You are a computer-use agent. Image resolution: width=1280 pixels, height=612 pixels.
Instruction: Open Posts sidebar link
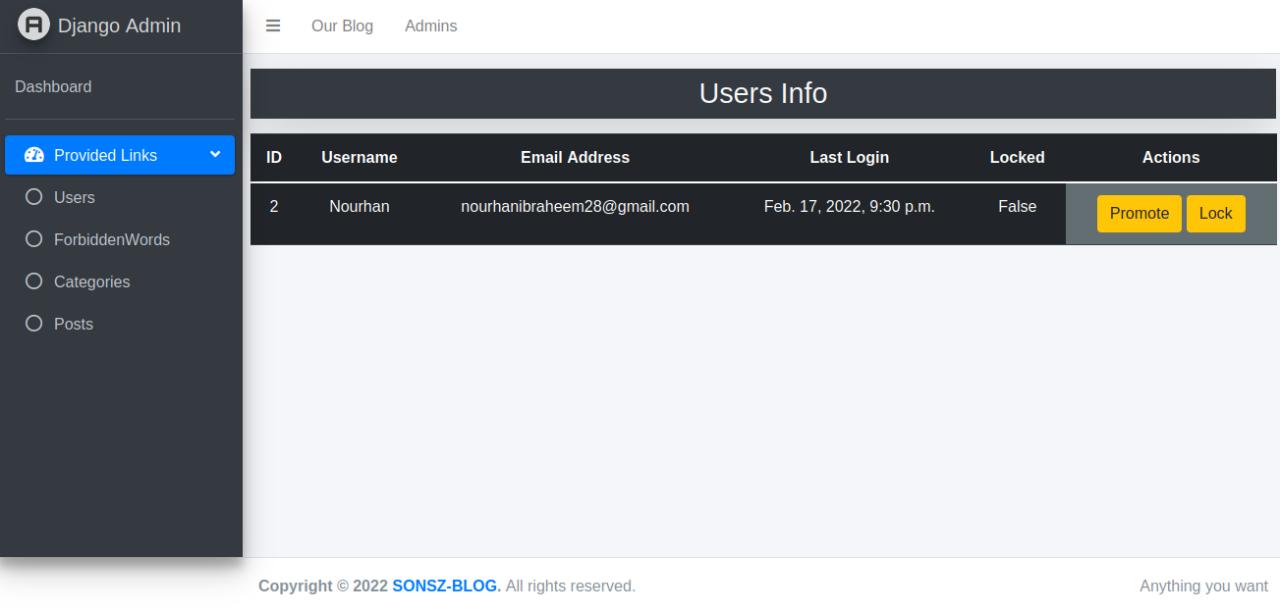pos(120,324)
